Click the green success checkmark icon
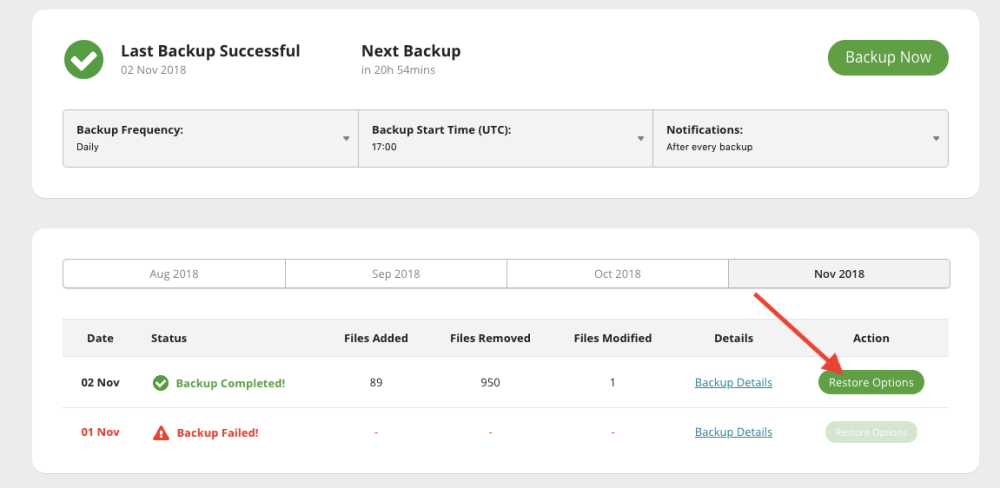The image size is (1000, 488). [84, 59]
